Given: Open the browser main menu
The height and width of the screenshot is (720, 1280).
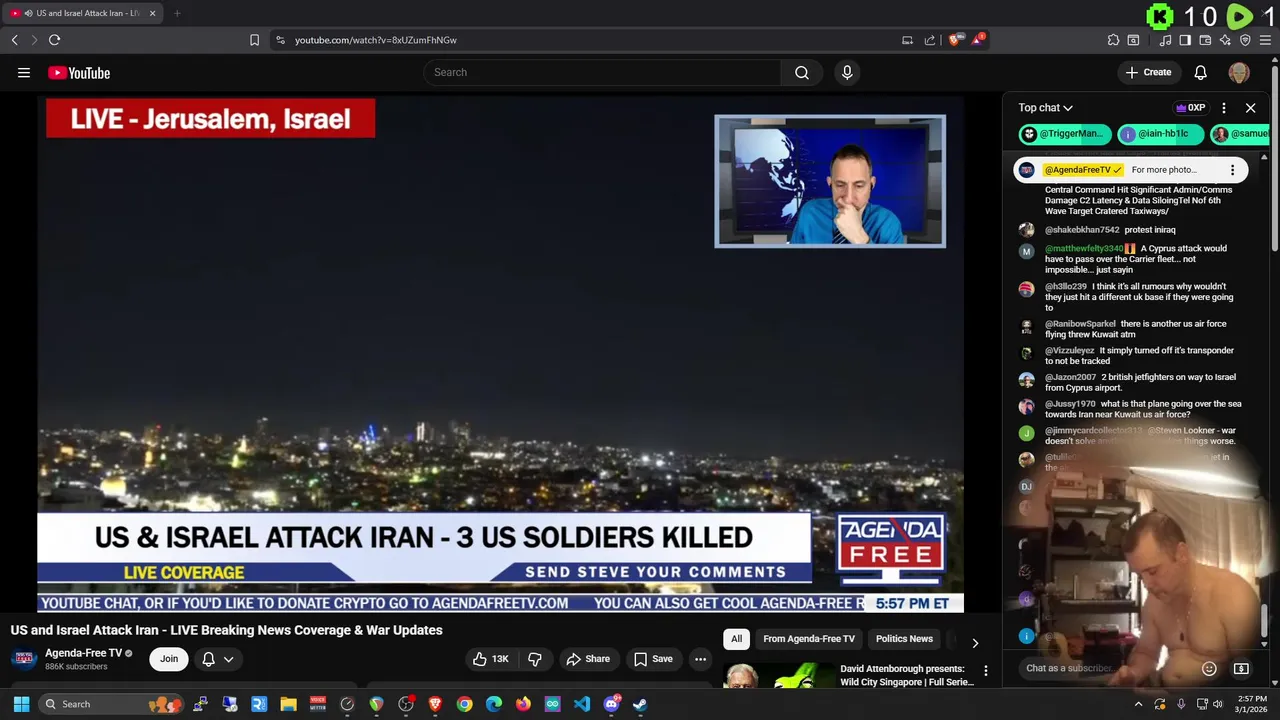Looking at the screenshot, I should (x=1265, y=40).
